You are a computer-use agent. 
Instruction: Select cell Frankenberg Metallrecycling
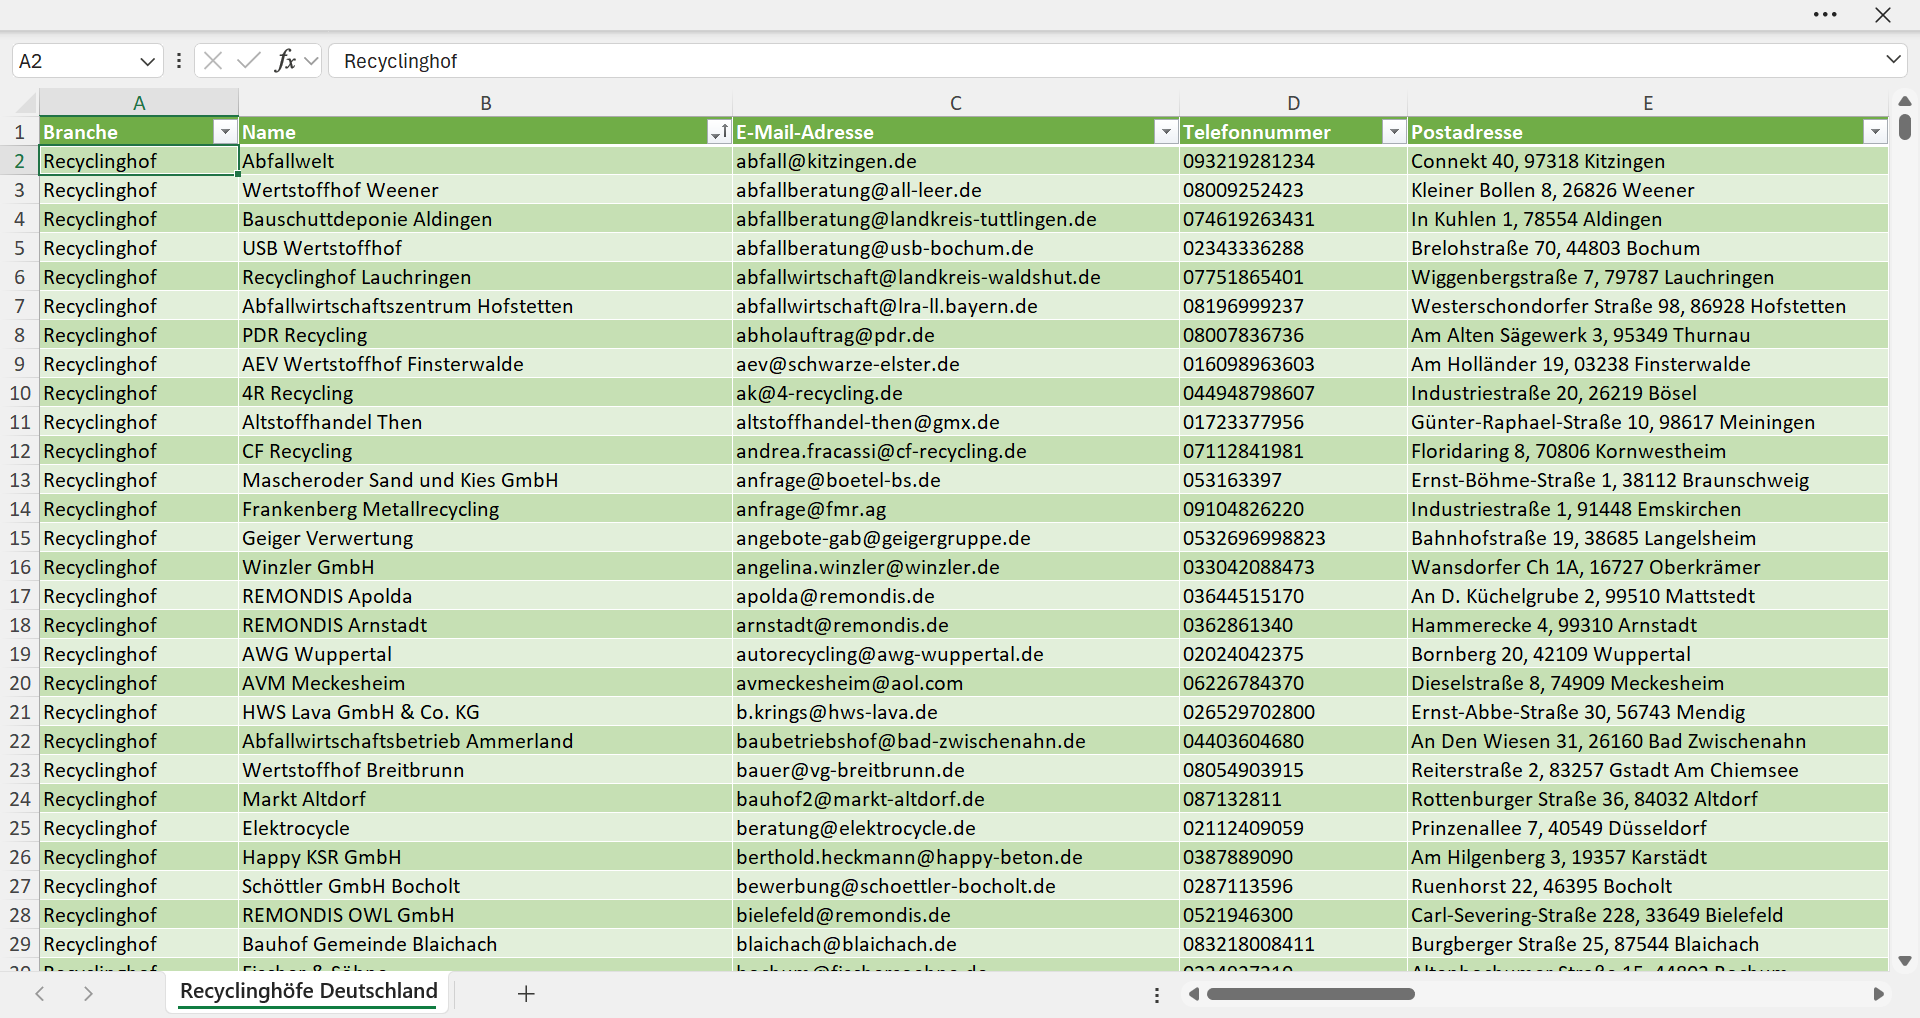[x=486, y=509]
